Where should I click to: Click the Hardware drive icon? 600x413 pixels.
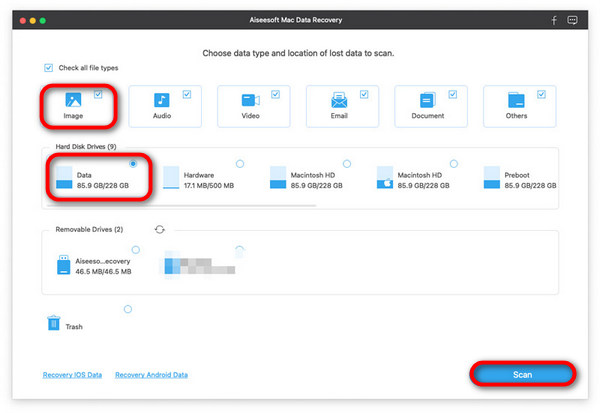click(171, 177)
